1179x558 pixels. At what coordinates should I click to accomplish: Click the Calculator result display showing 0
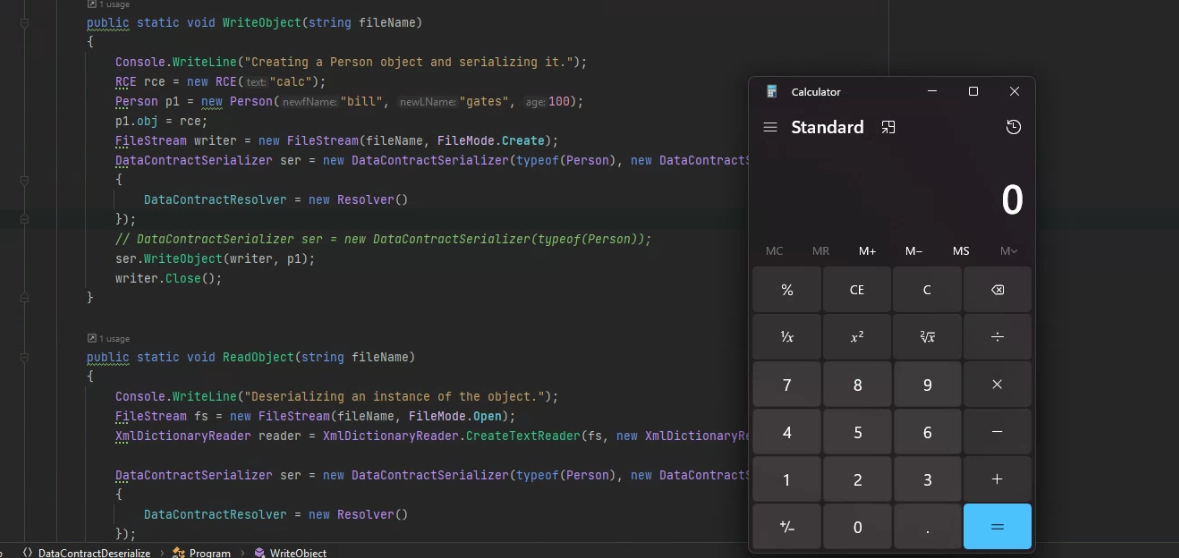pos(1011,201)
